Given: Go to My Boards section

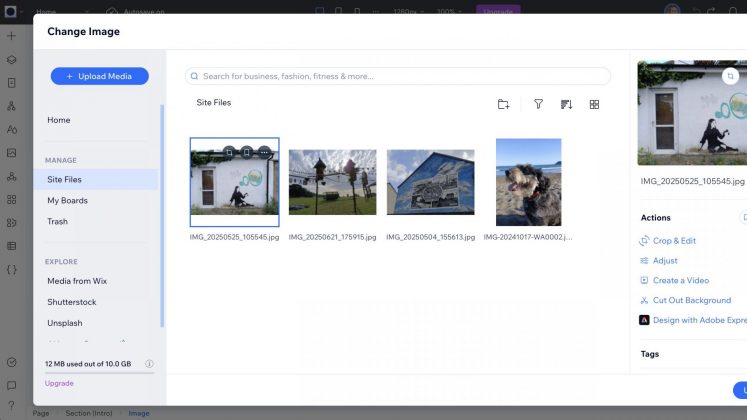Looking at the screenshot, I should (x=67, y=201).
